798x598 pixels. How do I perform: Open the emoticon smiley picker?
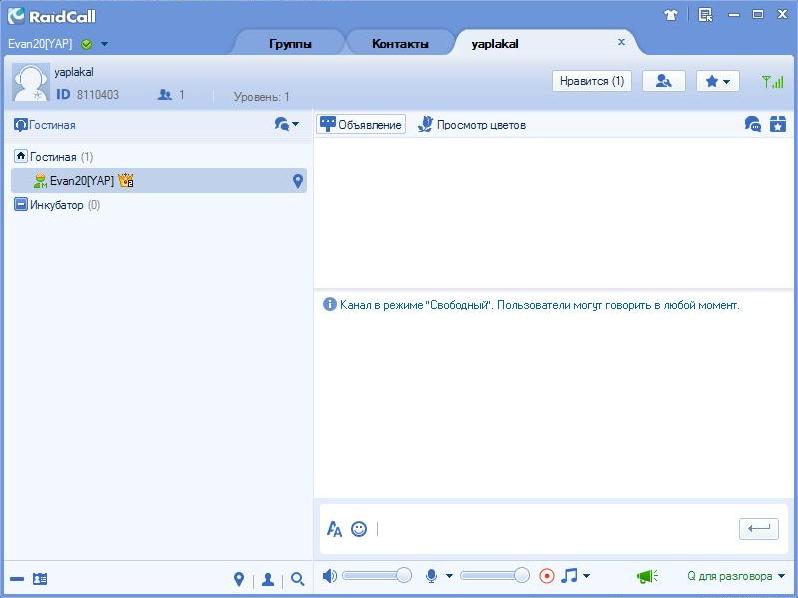359,529
